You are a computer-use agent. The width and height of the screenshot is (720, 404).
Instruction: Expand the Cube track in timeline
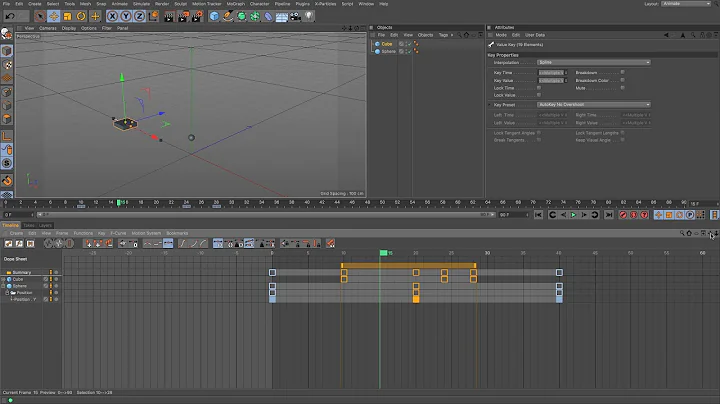pos(3,279)
